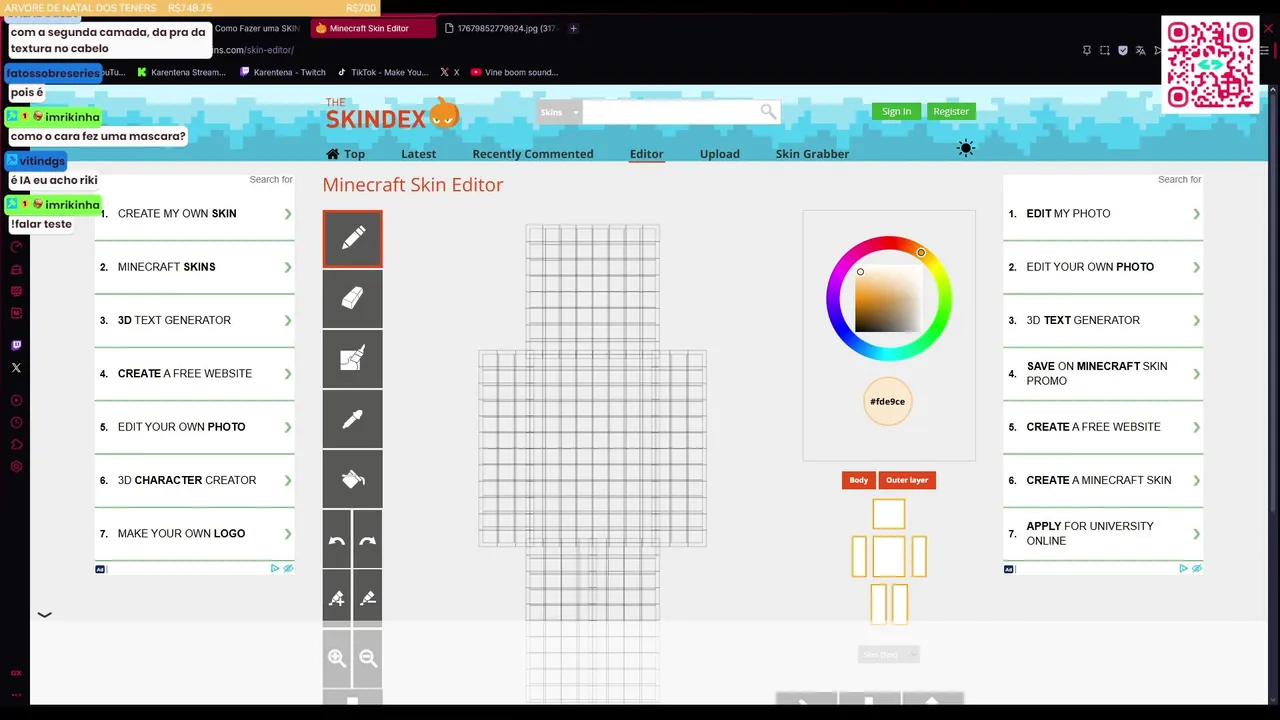The width and height of the screenshot is (1280, 720).
Task: Open the sidebar three-dots menu
Action: (x=16, y=694)
